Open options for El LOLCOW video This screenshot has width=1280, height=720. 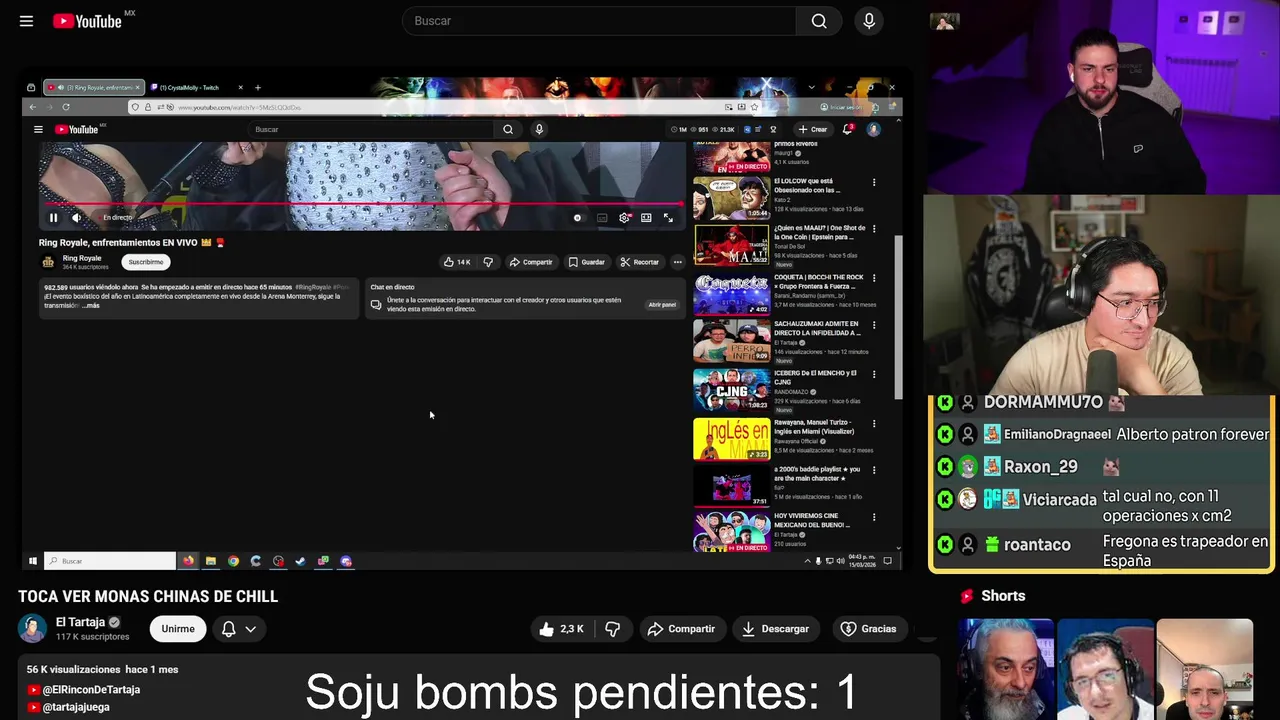(874, 183)
